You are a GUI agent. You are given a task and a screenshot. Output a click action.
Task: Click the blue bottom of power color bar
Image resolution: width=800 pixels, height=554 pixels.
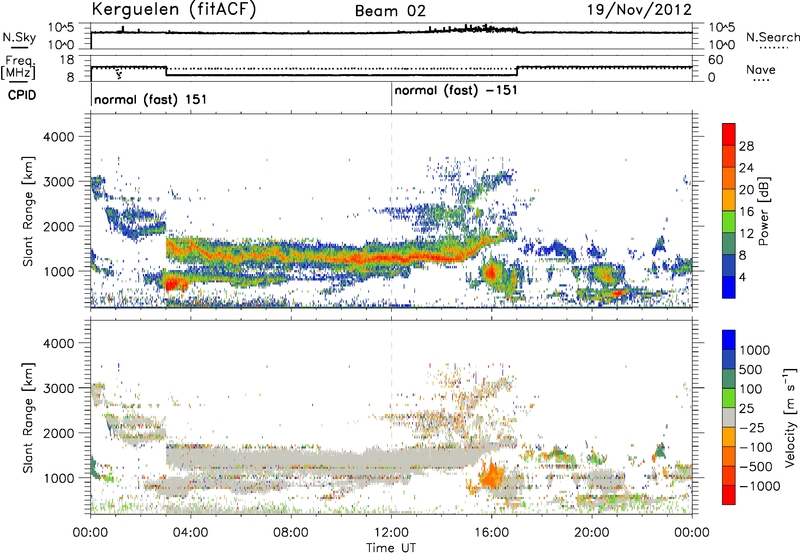729,287
